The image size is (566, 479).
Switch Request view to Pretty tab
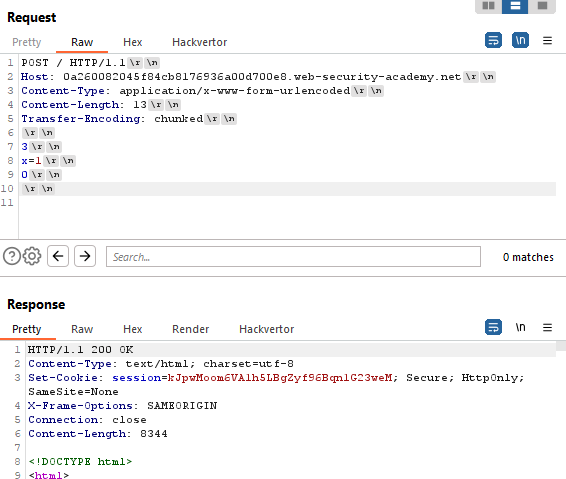(27, 42)
